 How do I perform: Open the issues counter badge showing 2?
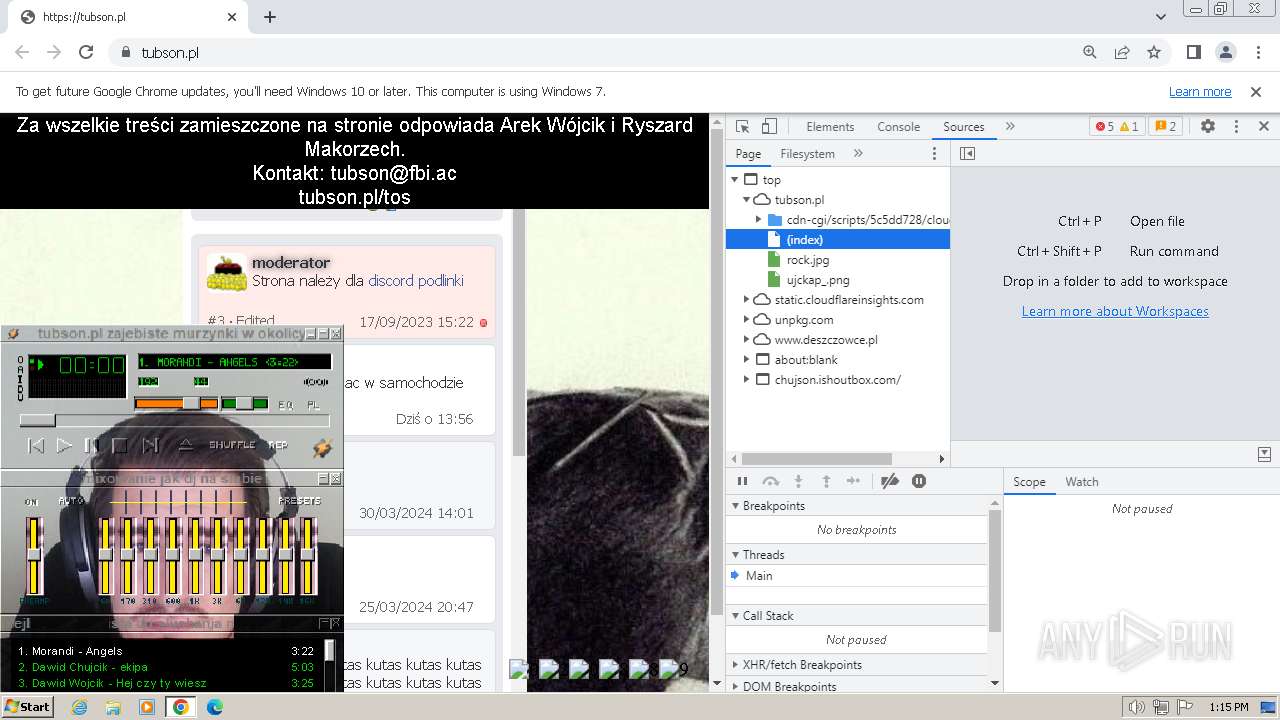click(1166, 127)
